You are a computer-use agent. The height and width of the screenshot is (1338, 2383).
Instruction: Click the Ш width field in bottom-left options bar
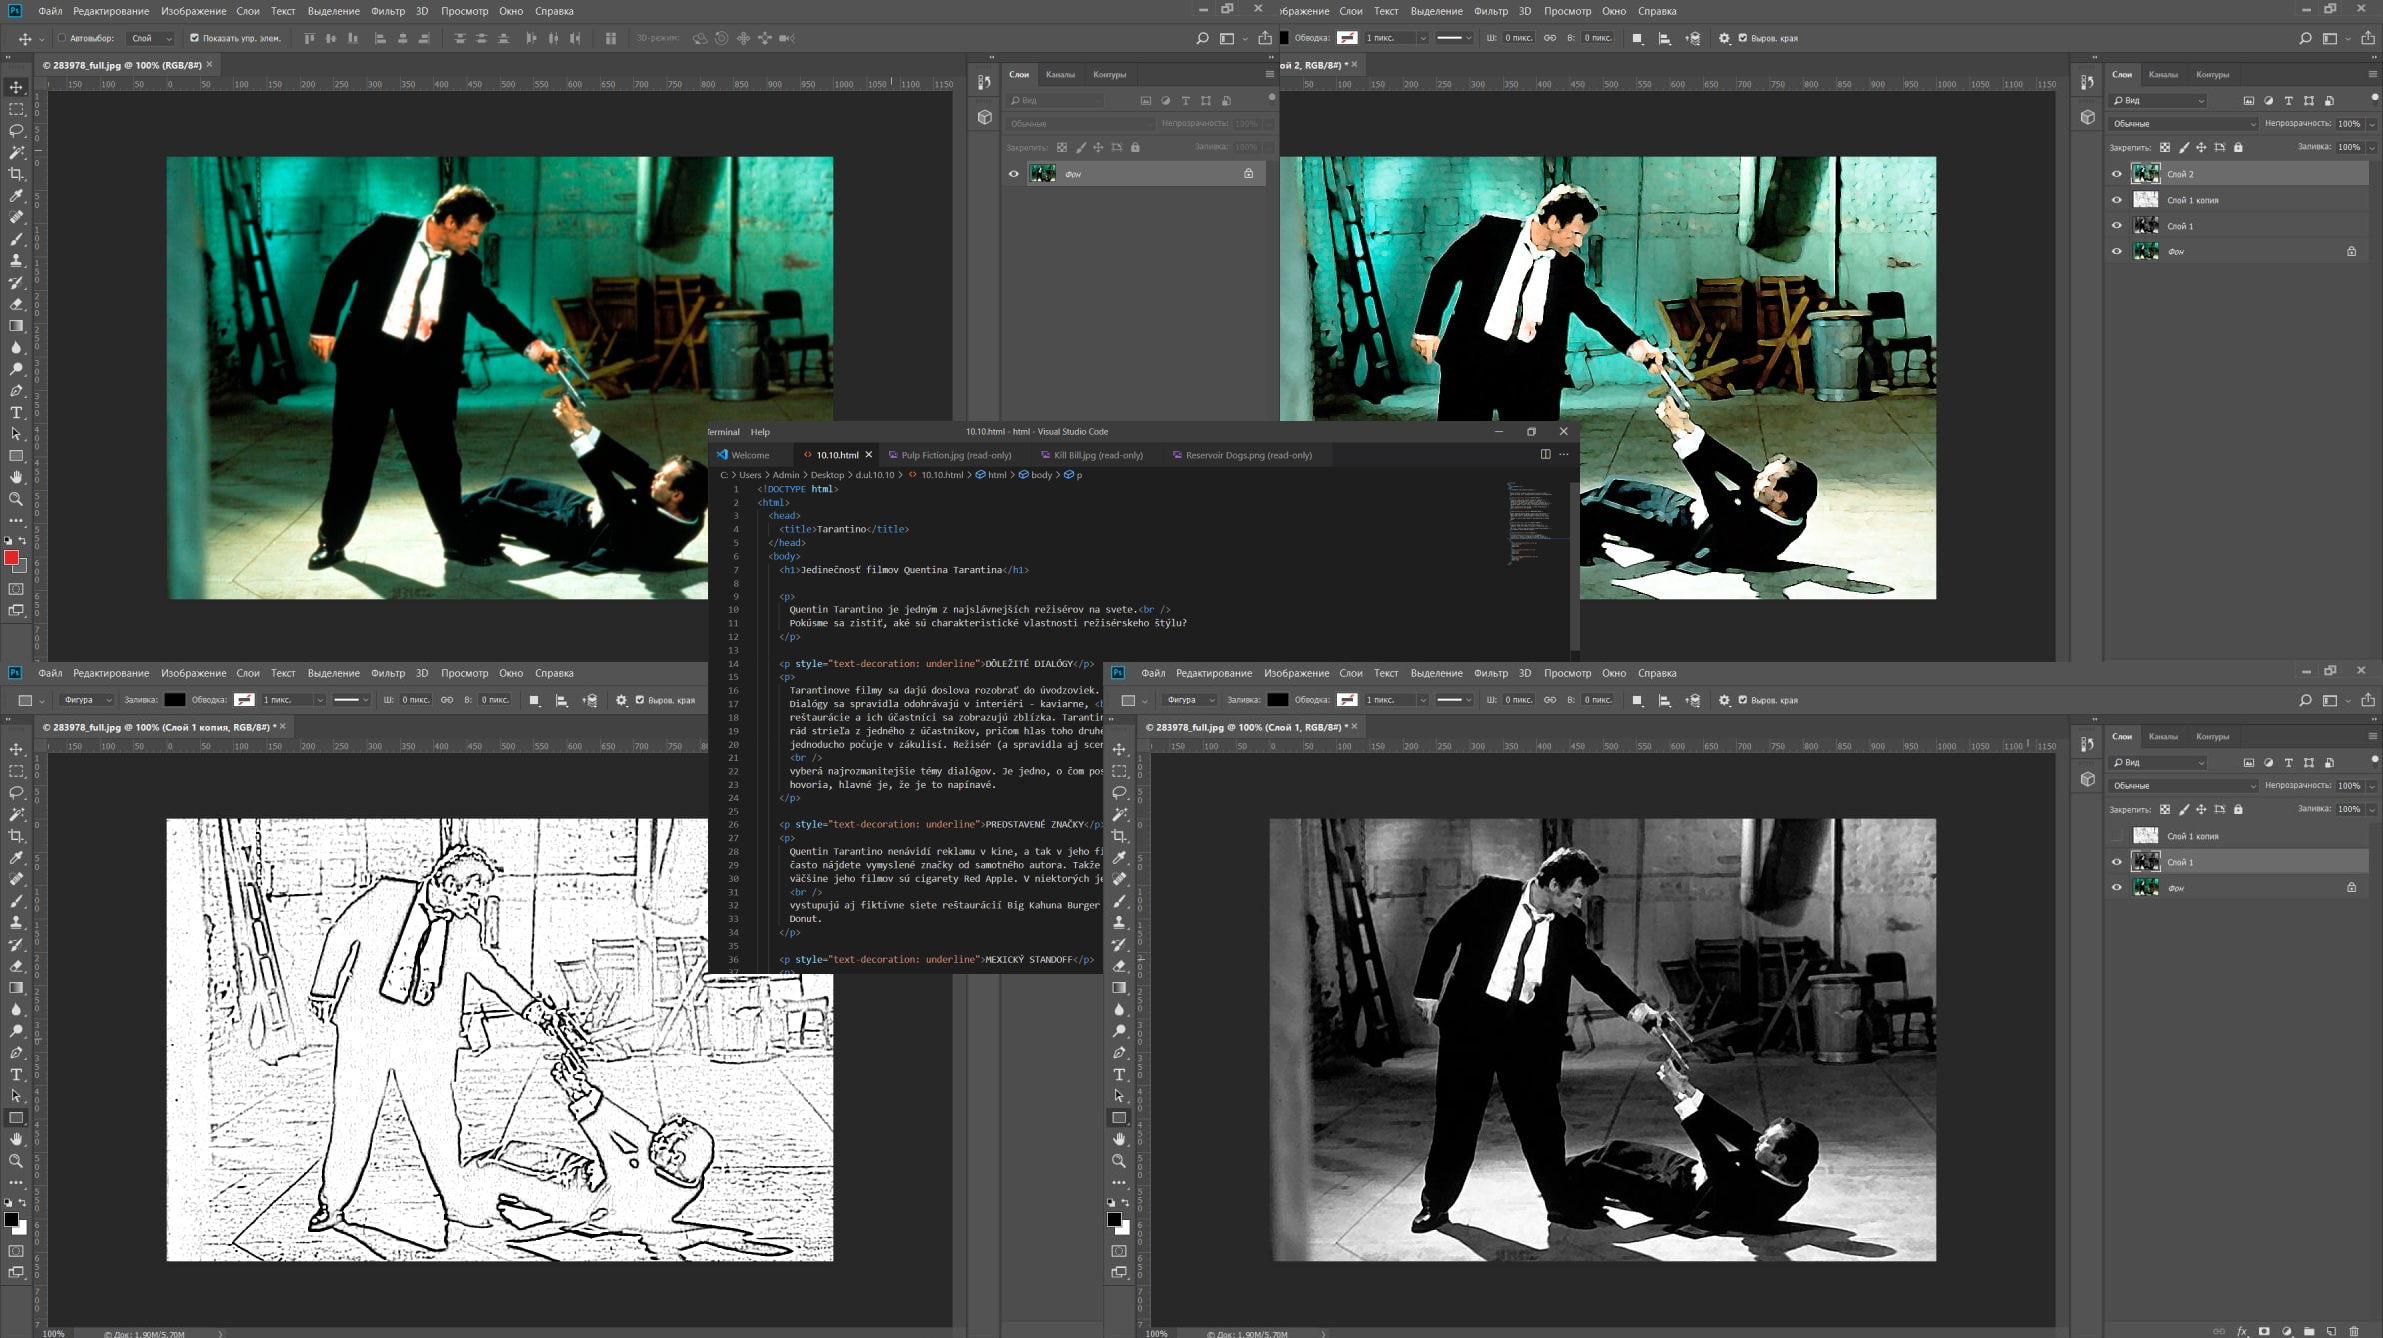[414, 700]
